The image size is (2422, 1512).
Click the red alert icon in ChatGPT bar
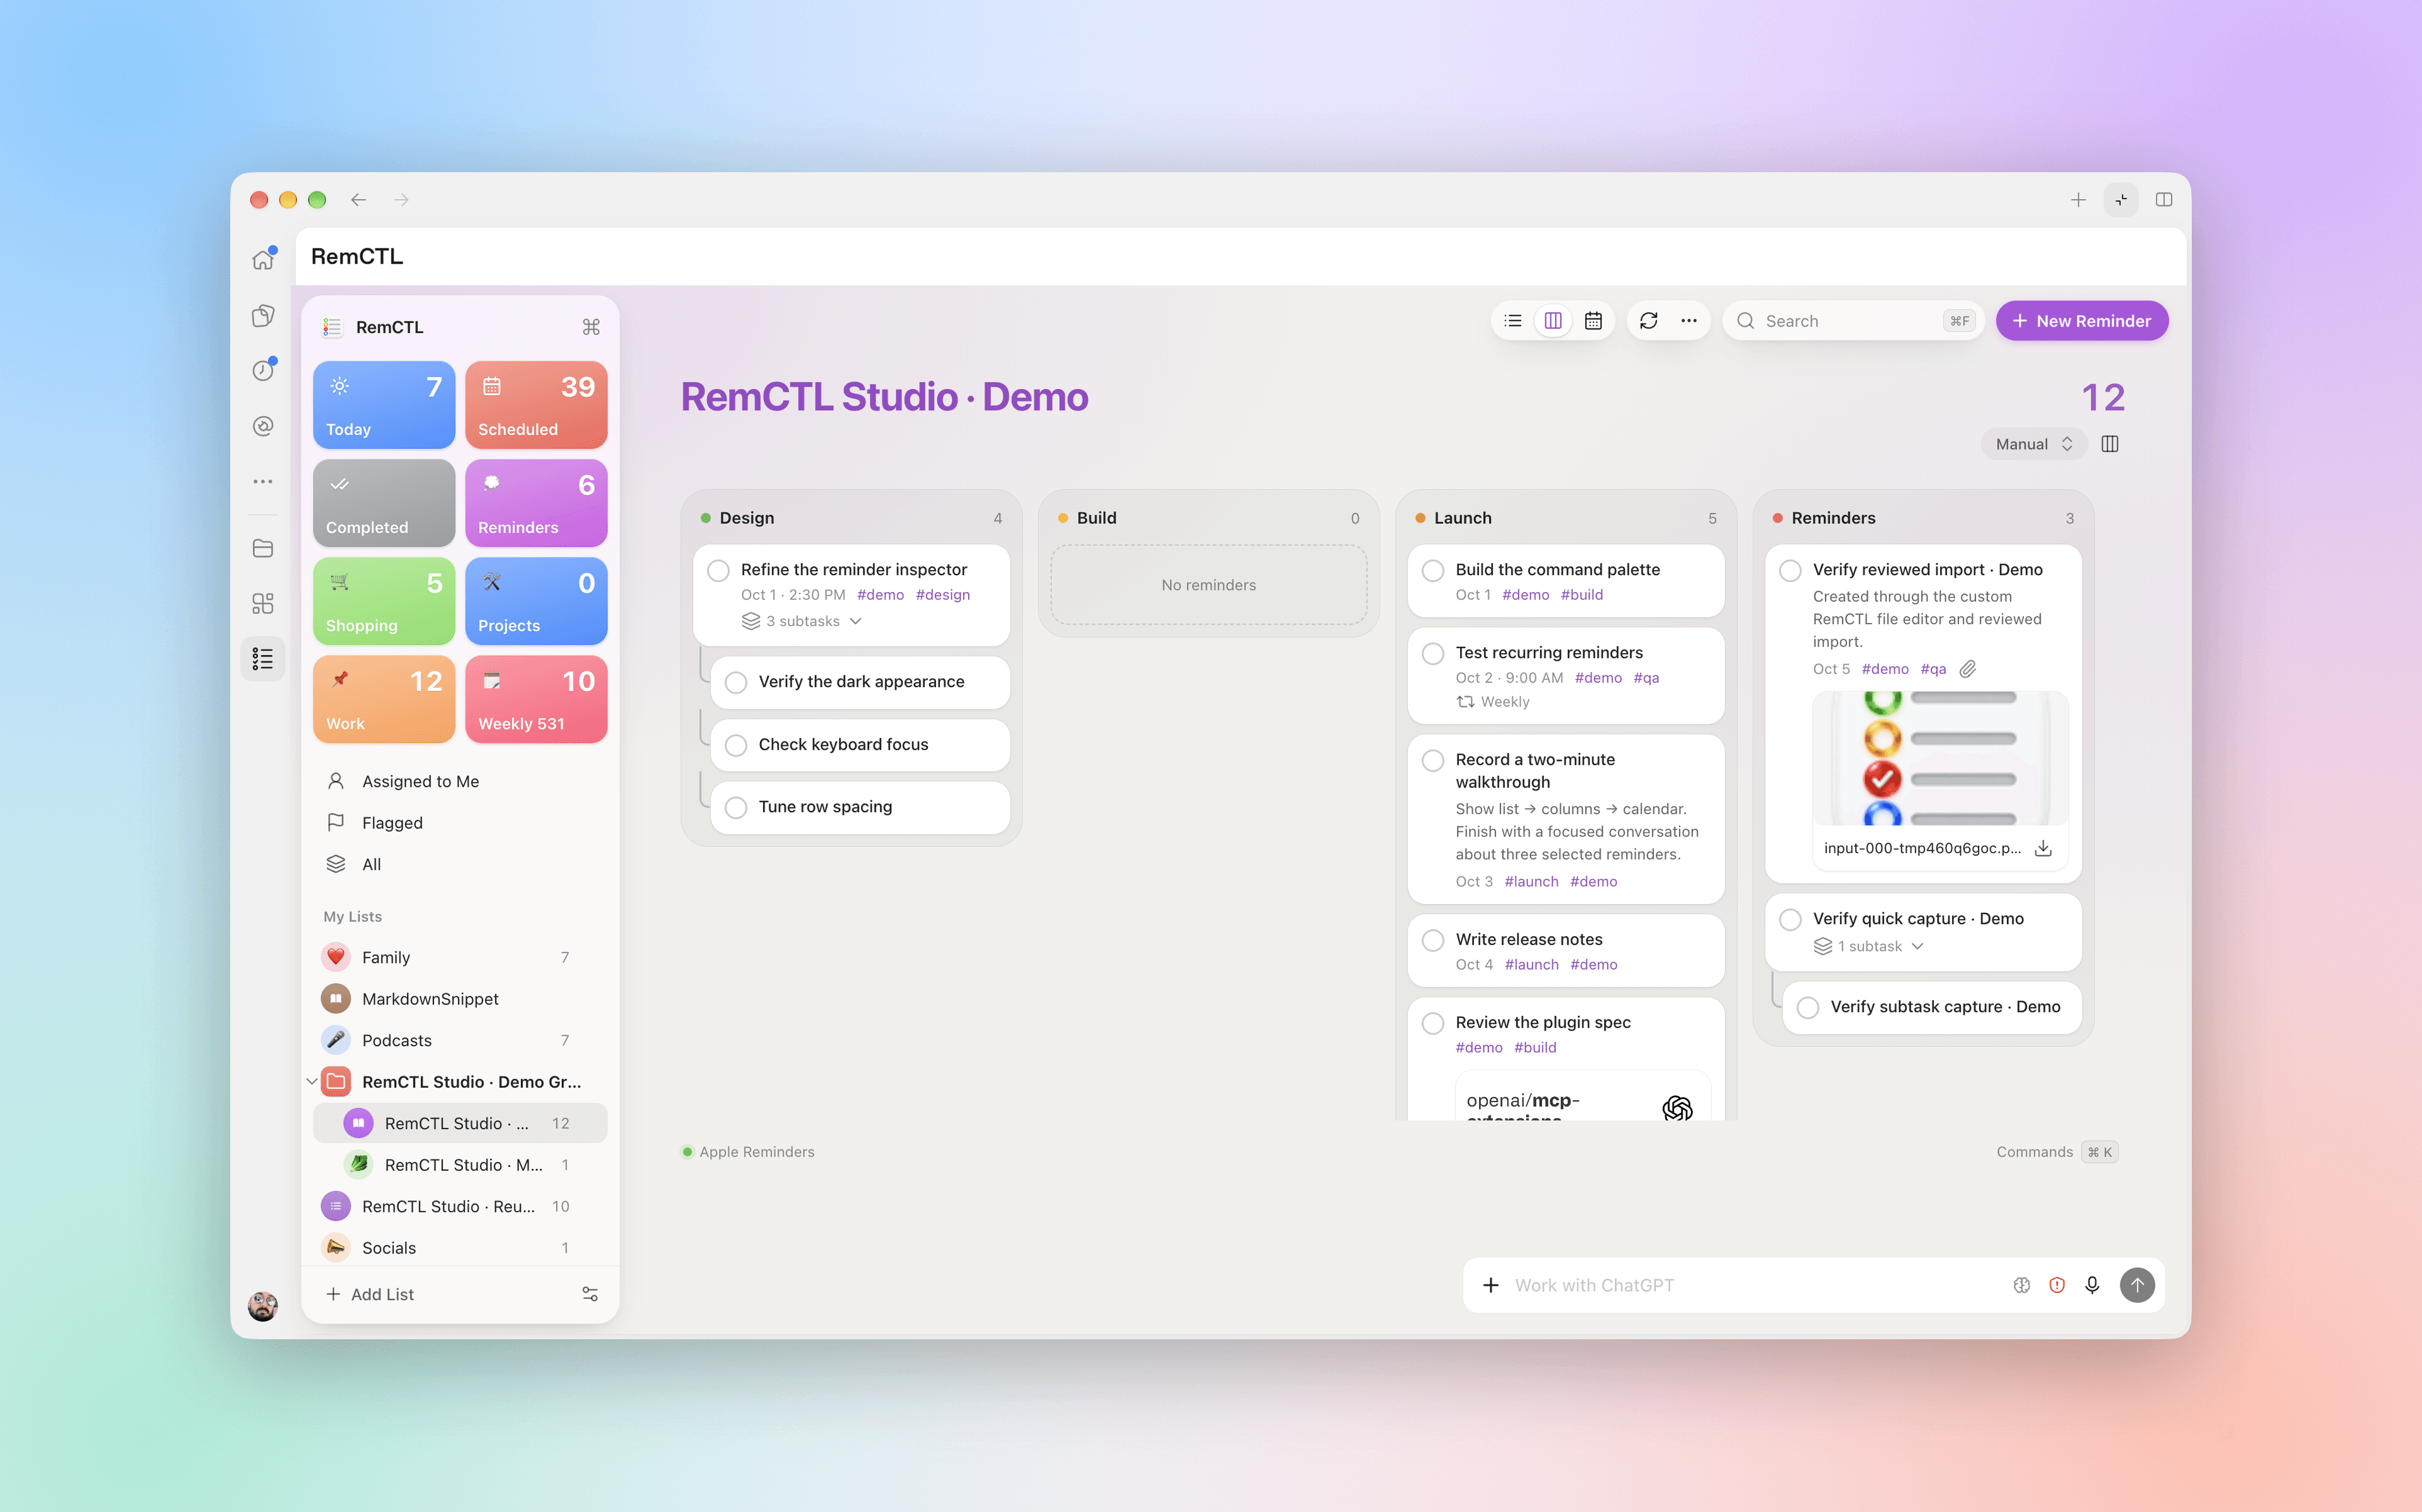(2057, 1285)
